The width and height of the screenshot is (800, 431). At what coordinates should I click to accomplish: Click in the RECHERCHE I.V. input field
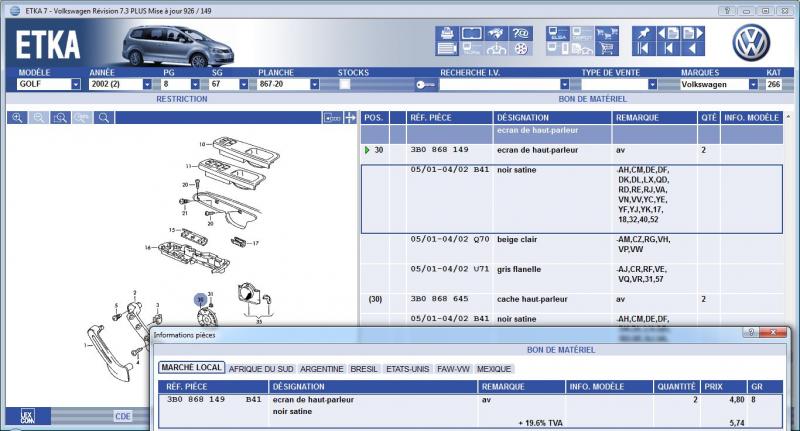pos(499,85)
